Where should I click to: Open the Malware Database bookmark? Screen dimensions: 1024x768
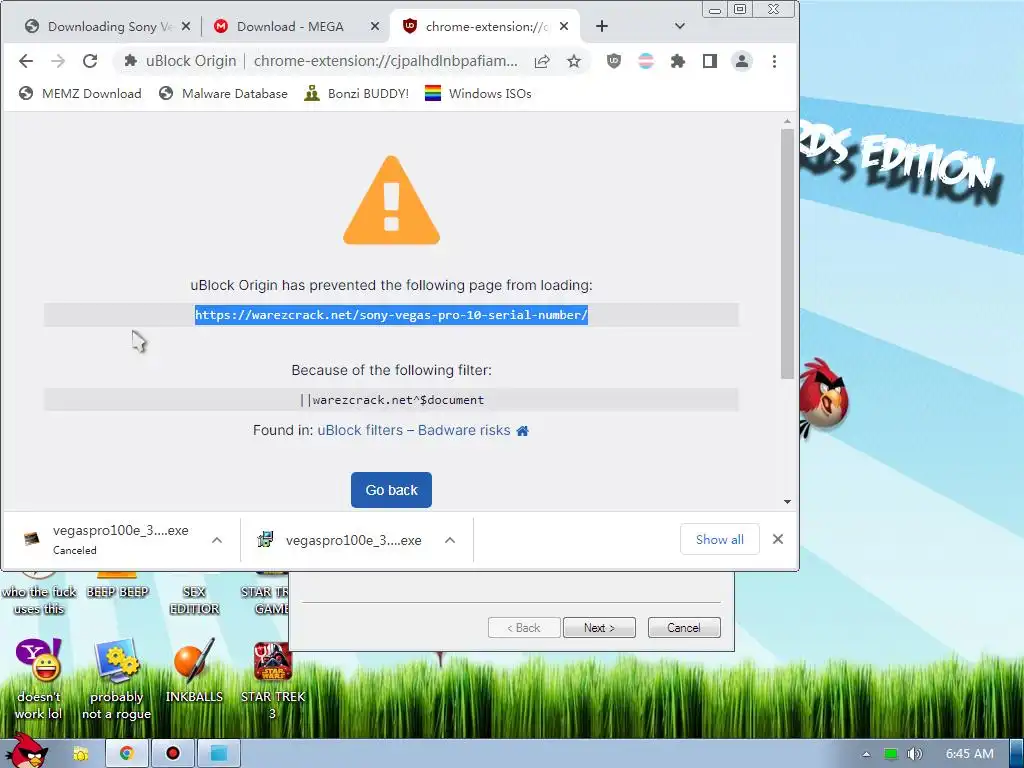[223, 93]
